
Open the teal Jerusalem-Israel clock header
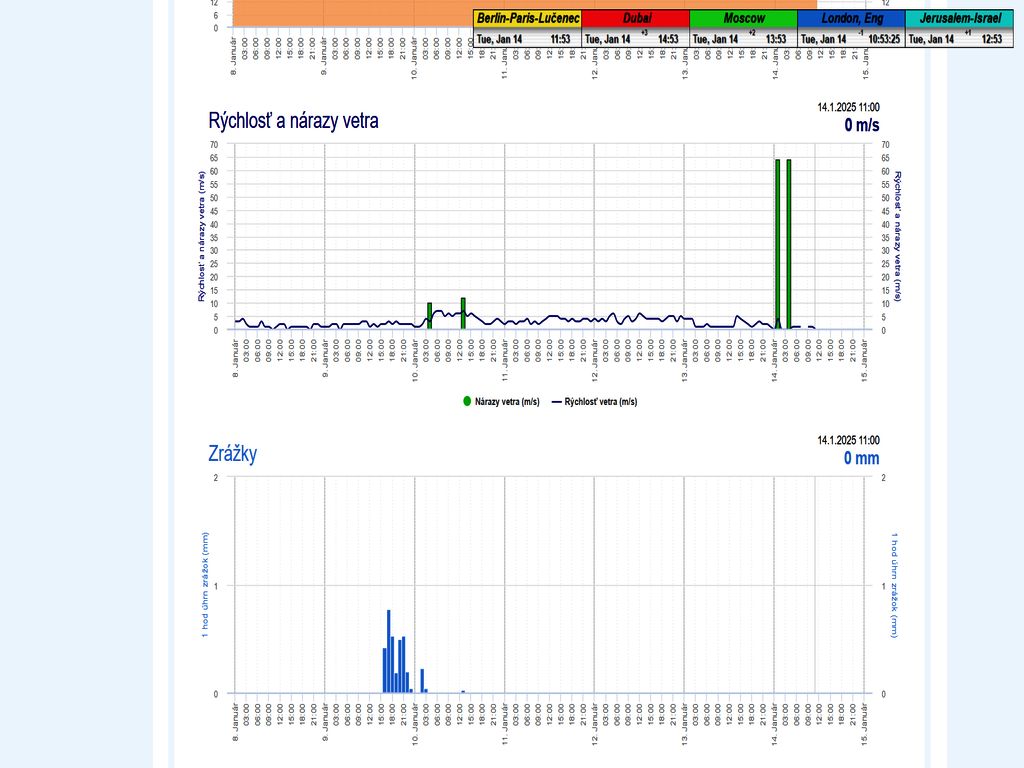tap(960, 18)
